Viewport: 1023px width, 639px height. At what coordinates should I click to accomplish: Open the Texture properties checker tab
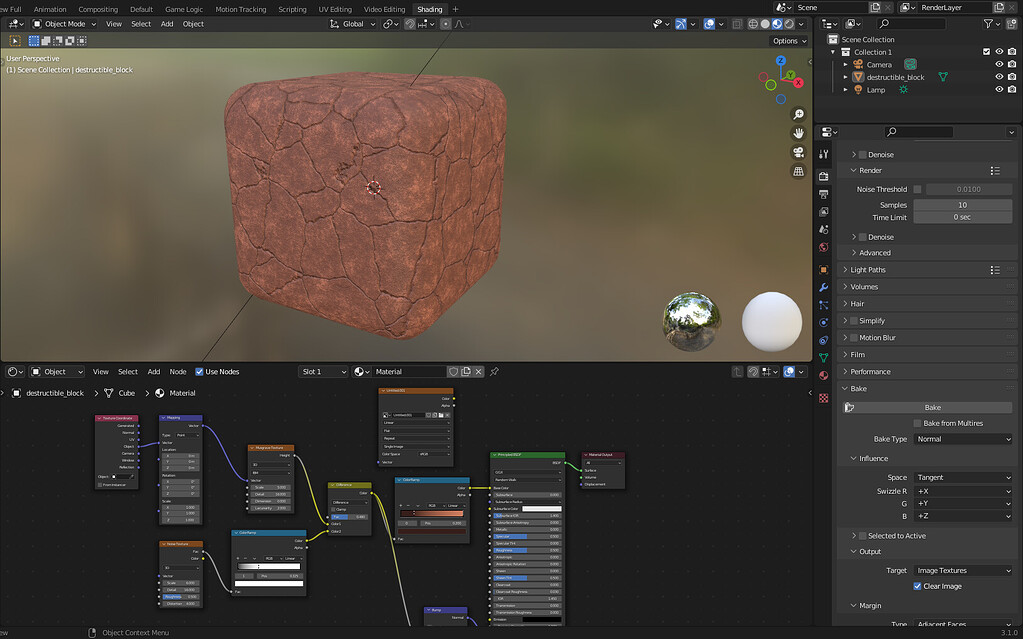coord(823,397)
